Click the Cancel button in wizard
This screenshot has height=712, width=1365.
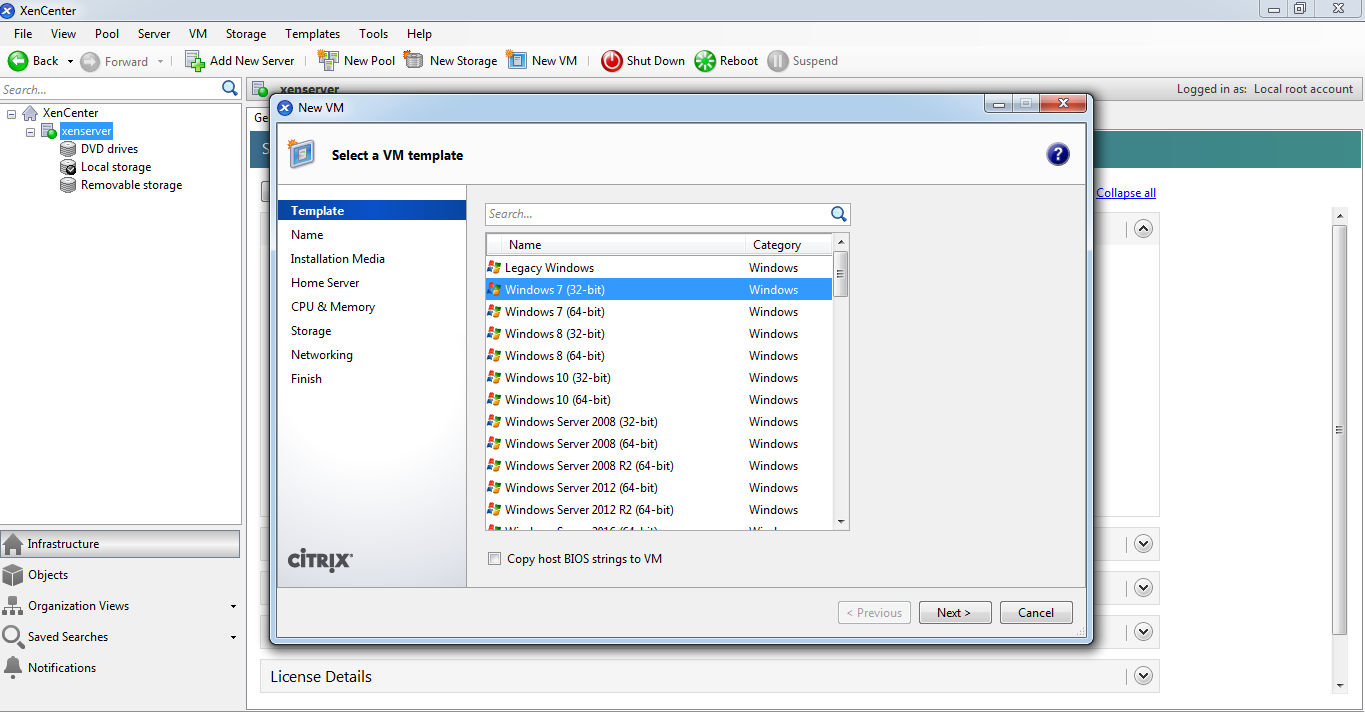[x=1036, y=613]
